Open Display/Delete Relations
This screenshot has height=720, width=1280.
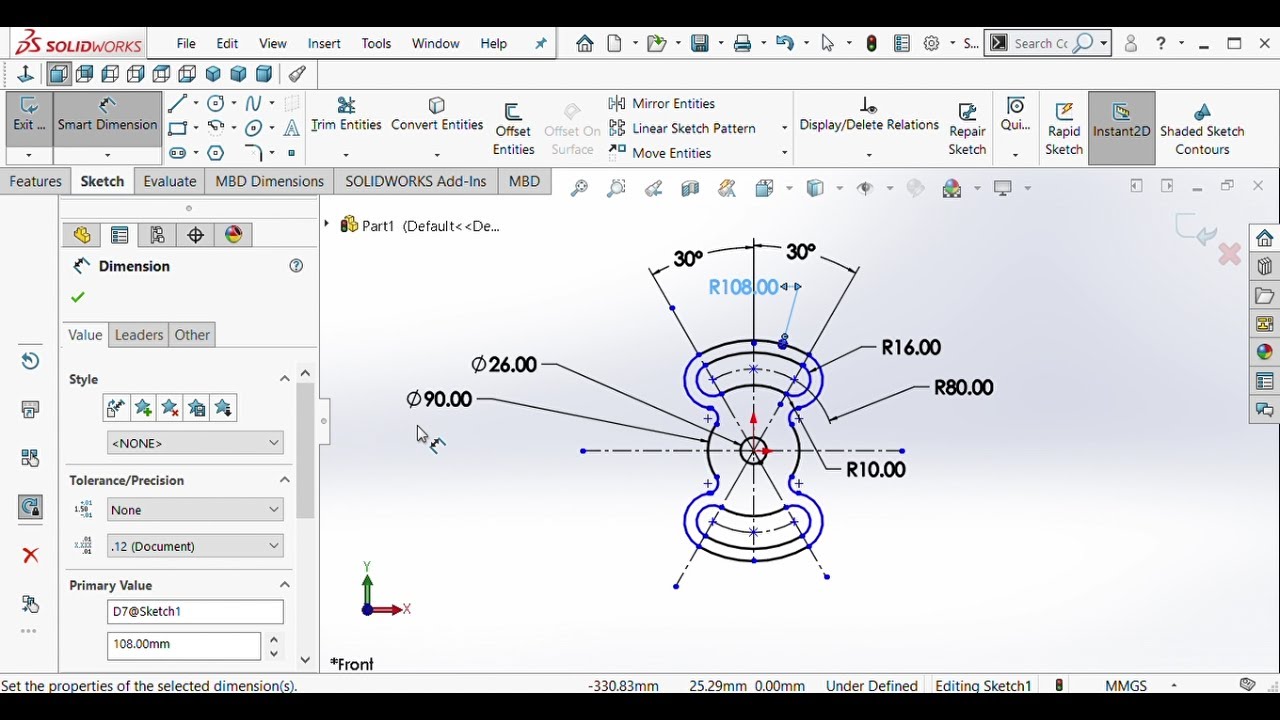click(x=869, y=115)
